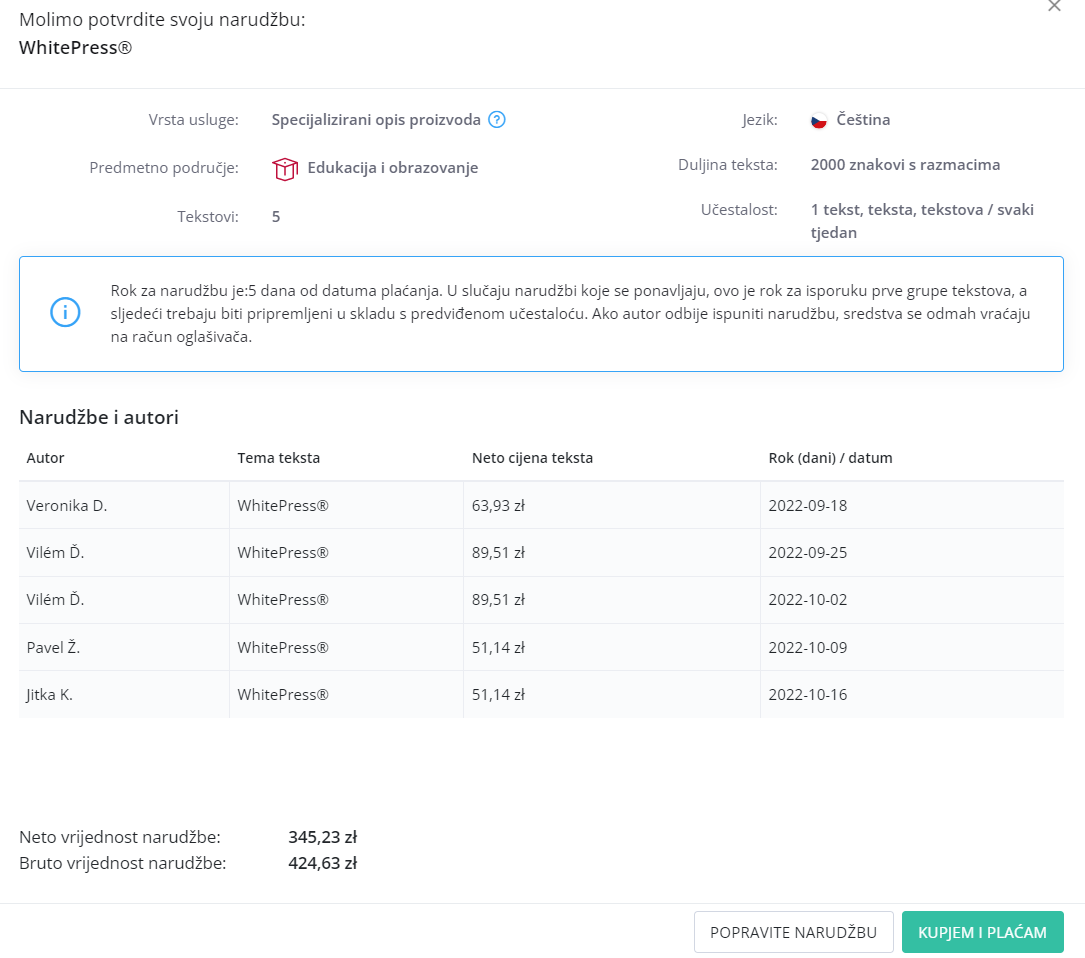Click the KUPJEM I PLAĆAM button
Image resolution: width=1085 pixels, height=958 pixels.
982,932
